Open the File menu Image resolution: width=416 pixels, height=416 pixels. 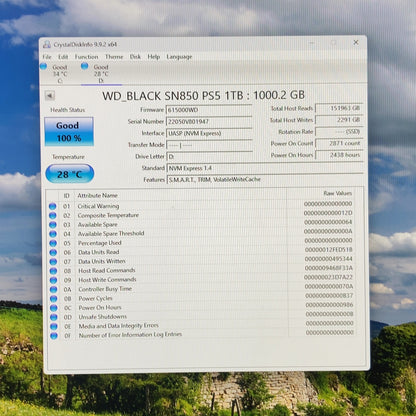click(47, 57)
